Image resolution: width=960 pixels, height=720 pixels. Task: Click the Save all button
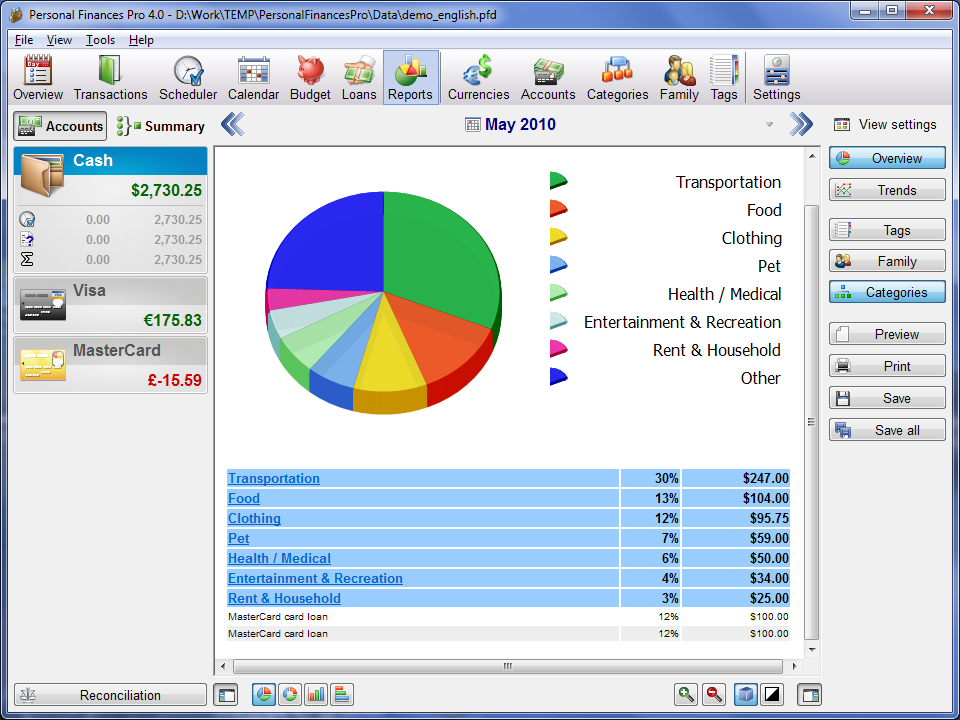[x=887, y=430]
